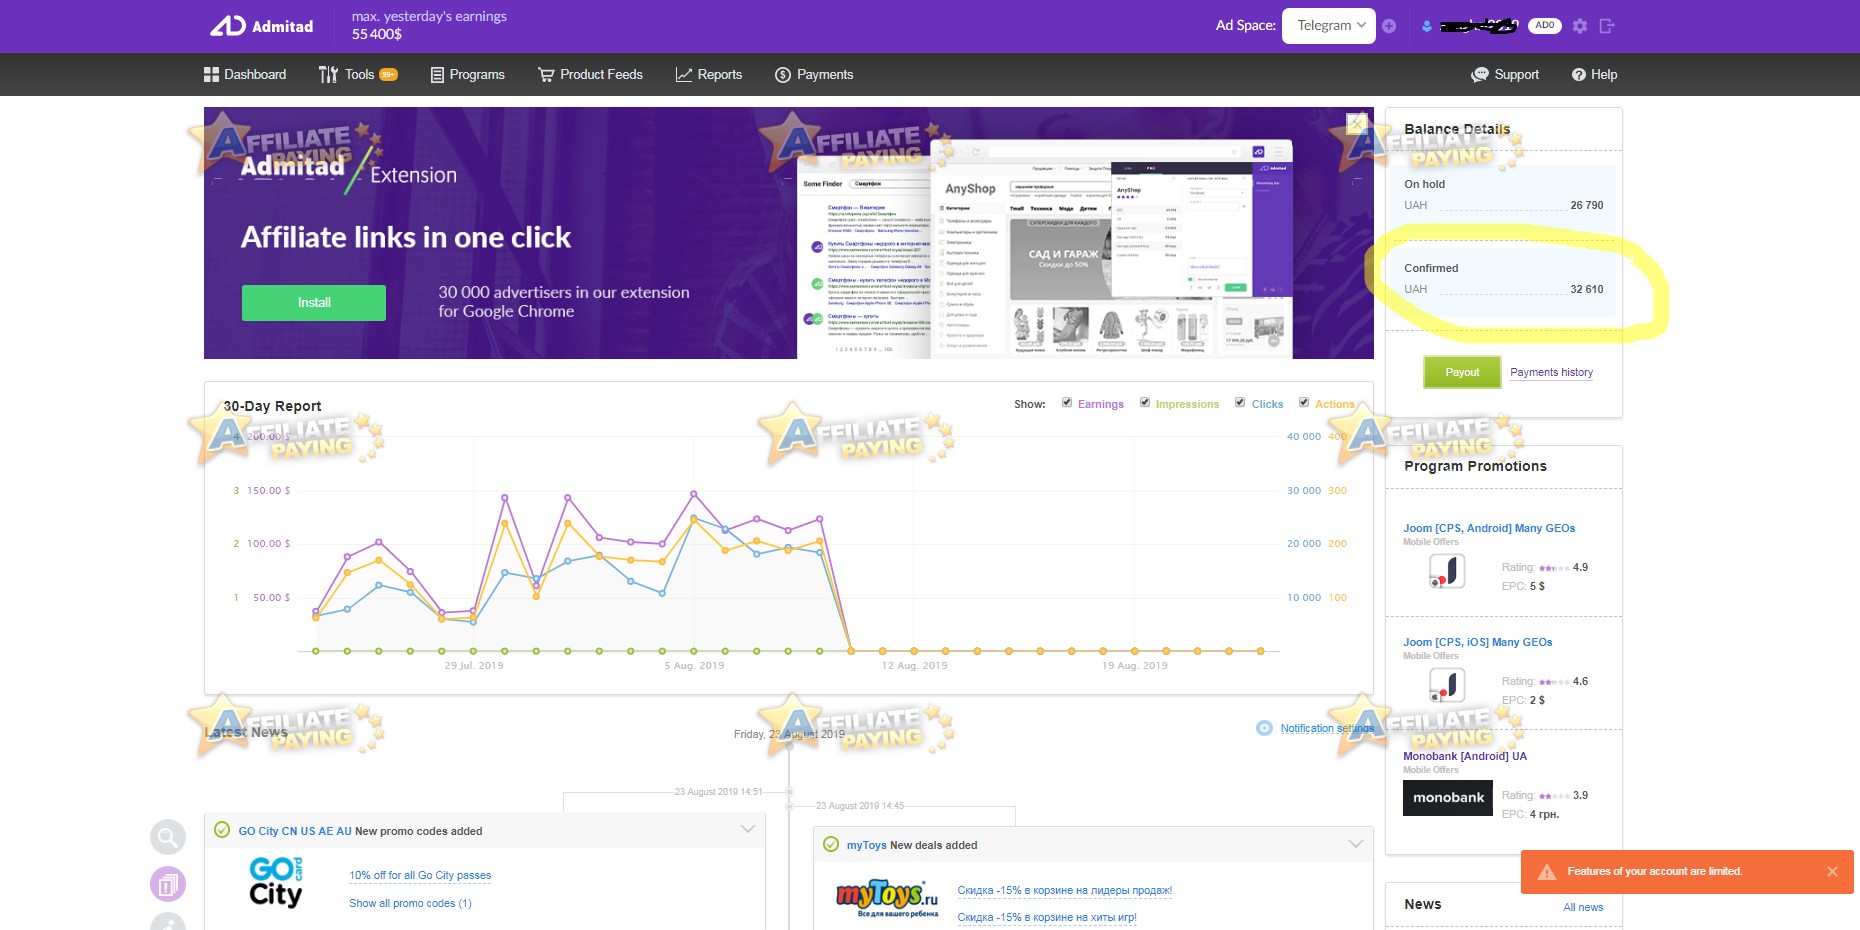Click the green Install button
The height and width of the screenshot is (930, 1860).
[x=314, y=303]
